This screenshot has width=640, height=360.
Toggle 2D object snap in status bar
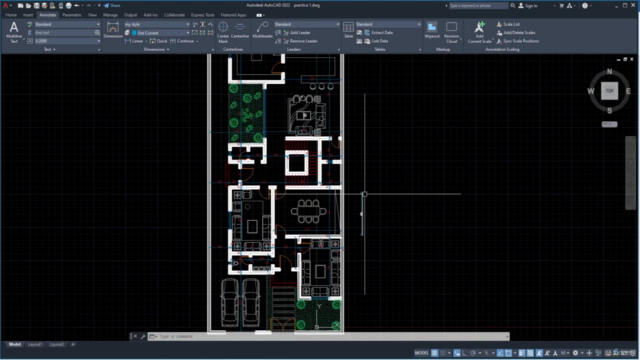point(508,353)
